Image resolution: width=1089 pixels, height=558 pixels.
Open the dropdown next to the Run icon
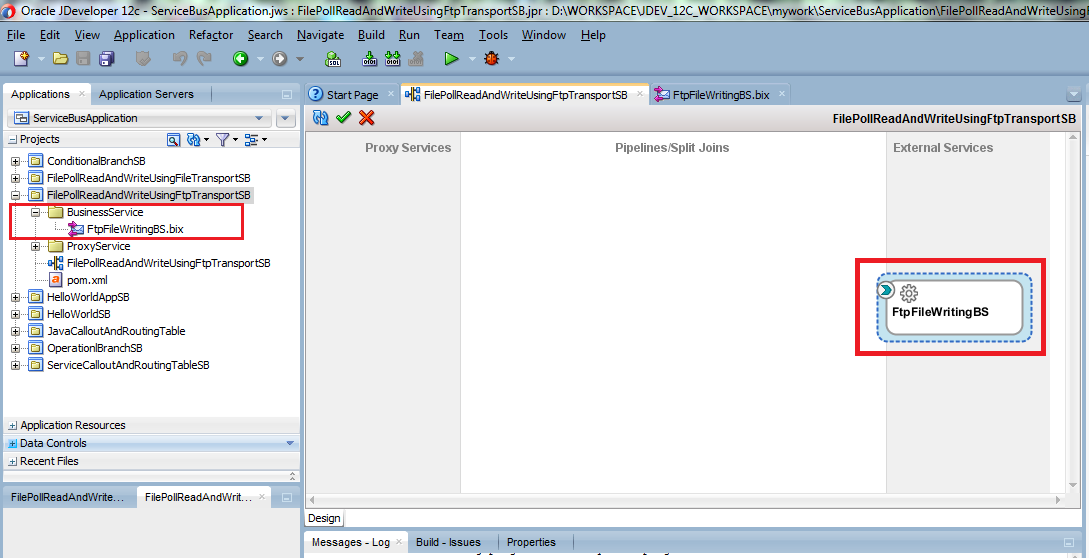(472, 59)
